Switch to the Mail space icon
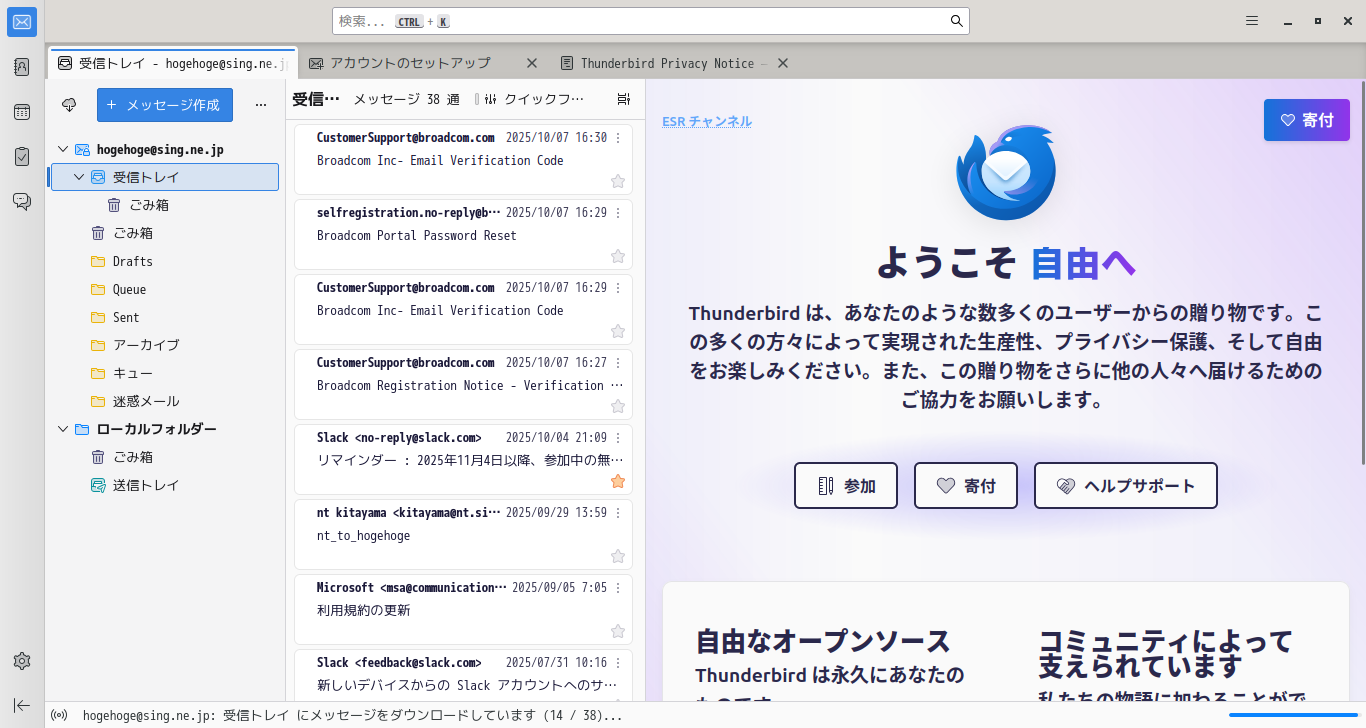1366x728 pixels. pos(22,22)
